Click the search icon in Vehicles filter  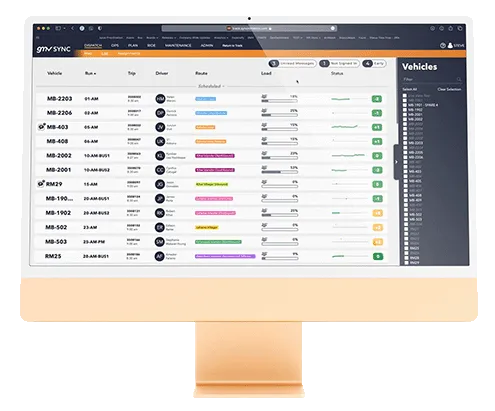(459, 79)
